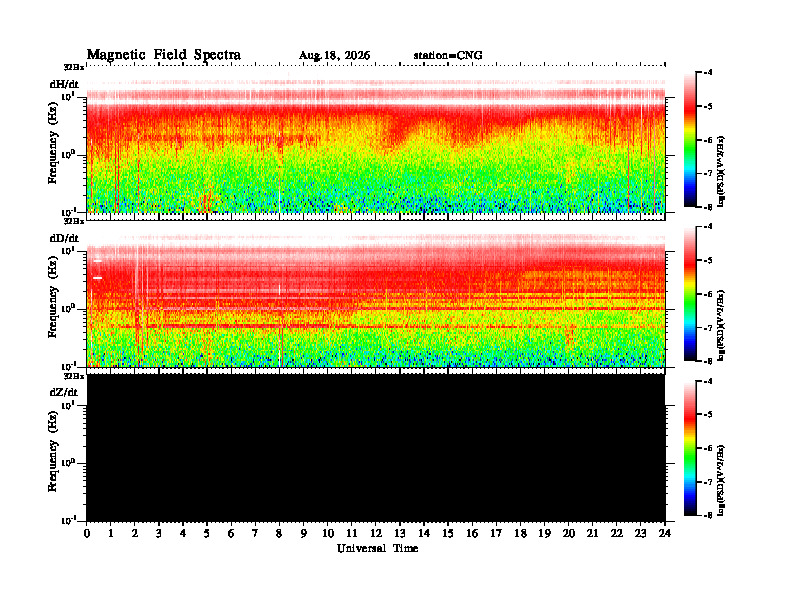Click the blank black dZ/dt plot

click(376, 448)
